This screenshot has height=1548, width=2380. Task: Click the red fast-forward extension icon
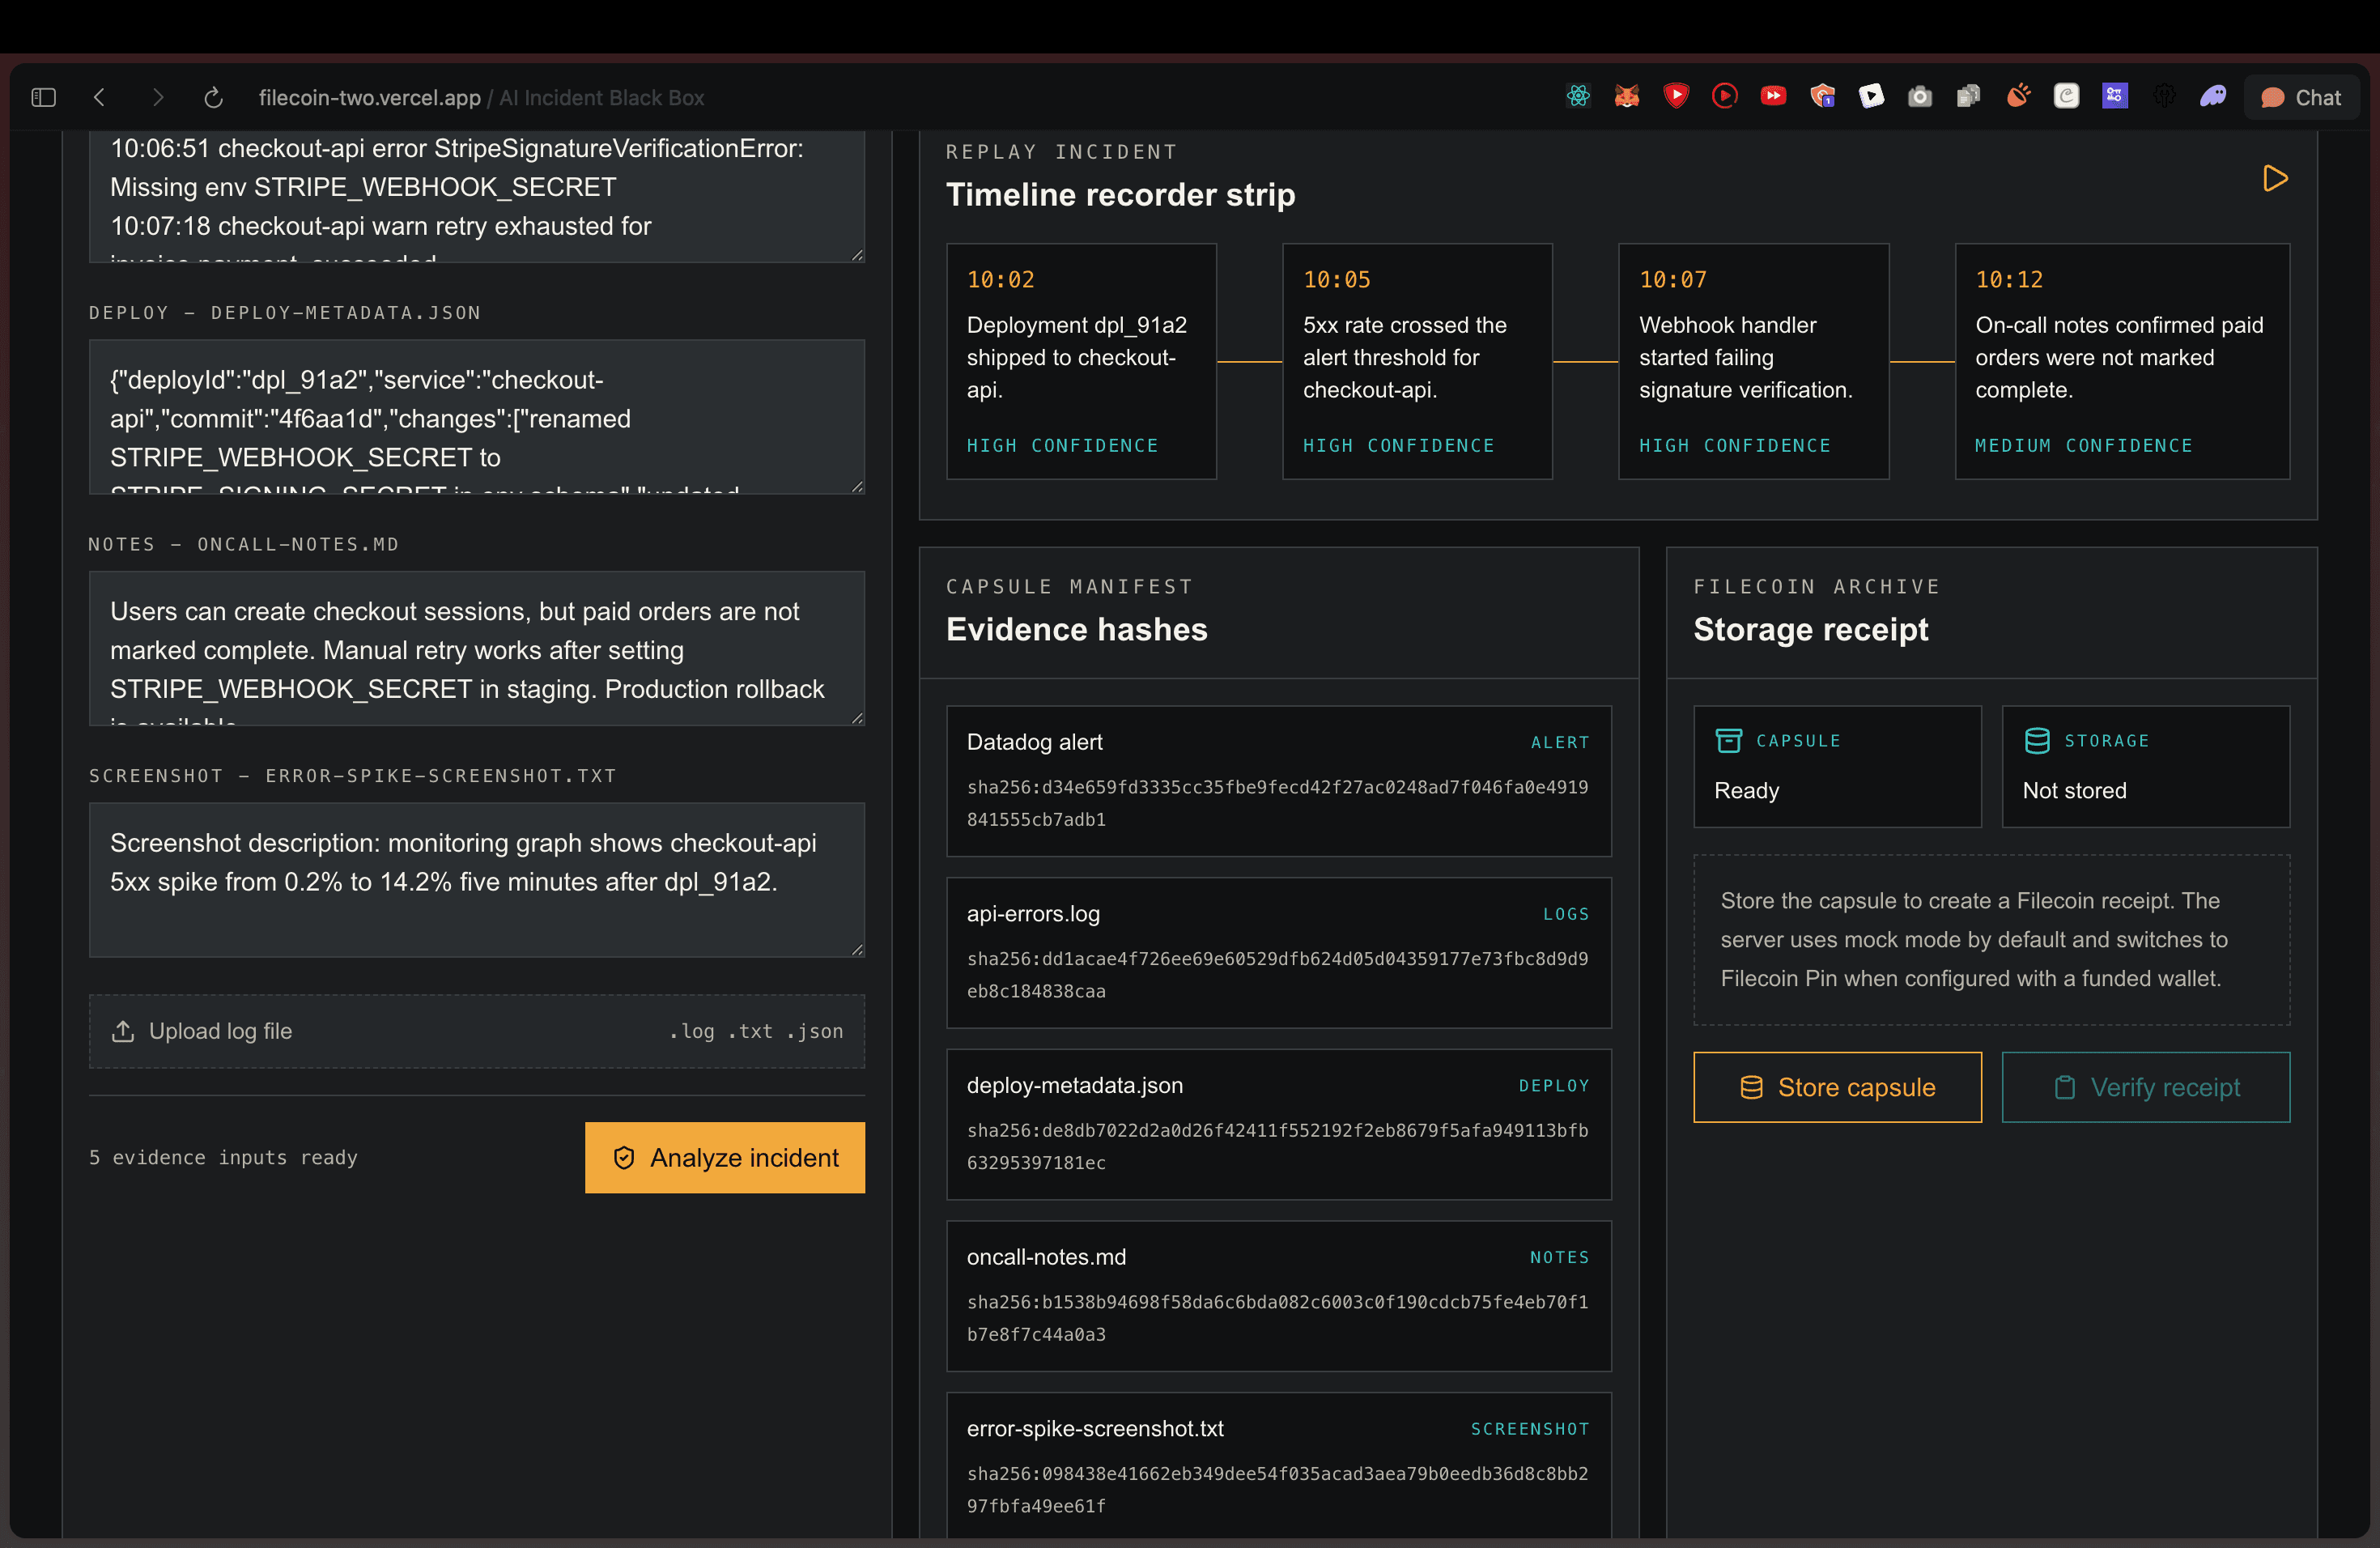[x=1773, y=96]
